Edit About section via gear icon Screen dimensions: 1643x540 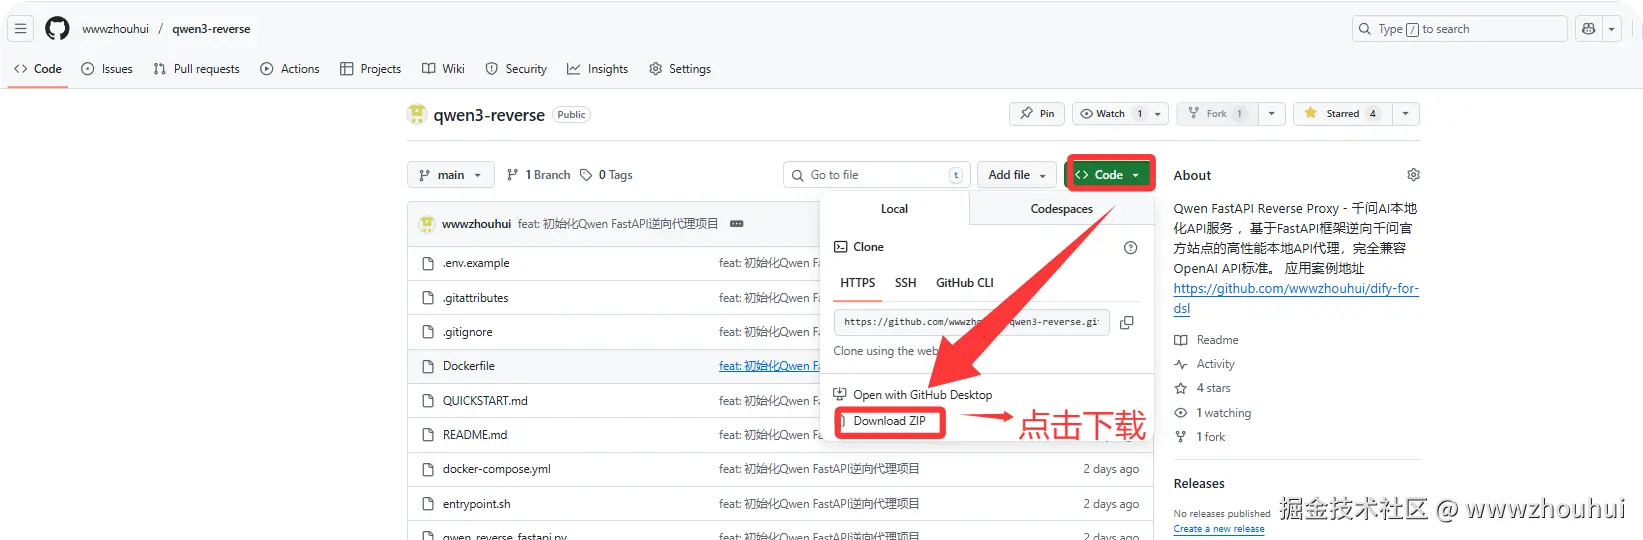[x=1413, y=175]
